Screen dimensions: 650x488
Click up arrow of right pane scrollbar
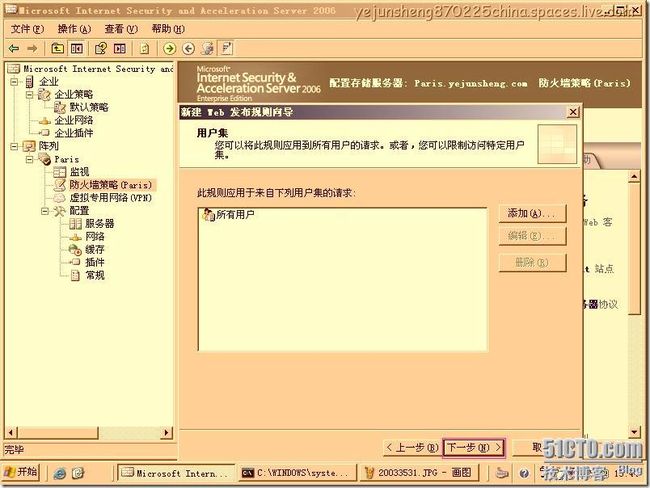[634, 177]
